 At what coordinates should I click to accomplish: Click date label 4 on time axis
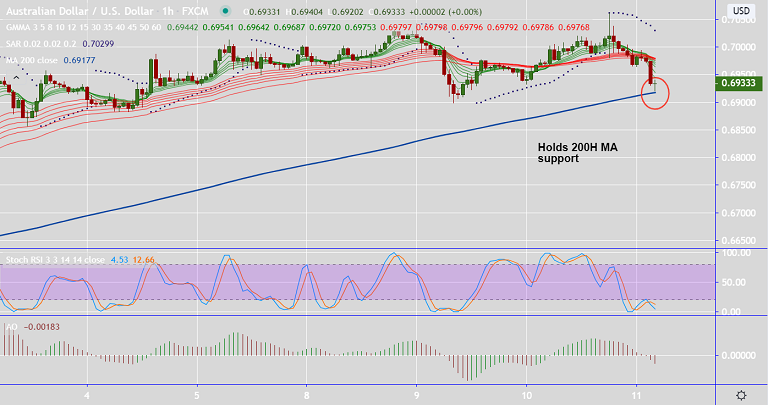click(87, 395)
